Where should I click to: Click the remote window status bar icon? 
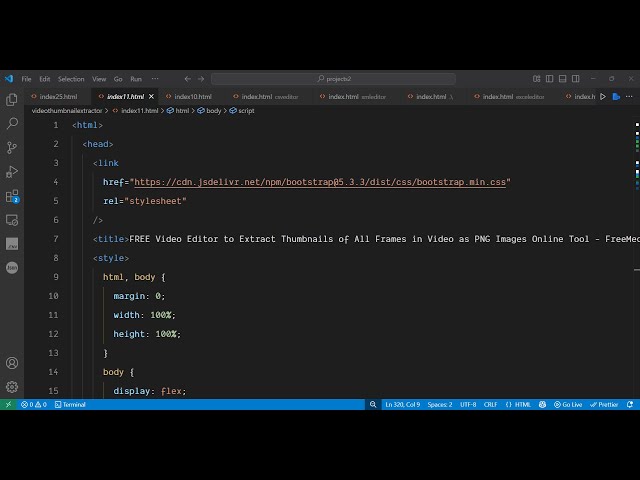pyautogui.click(x=8, y=404)
